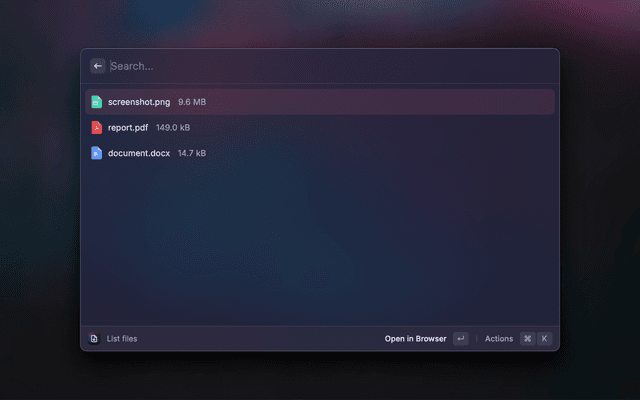Click the K key shortcut badge
640x400 pixels.
click(544, 338)
